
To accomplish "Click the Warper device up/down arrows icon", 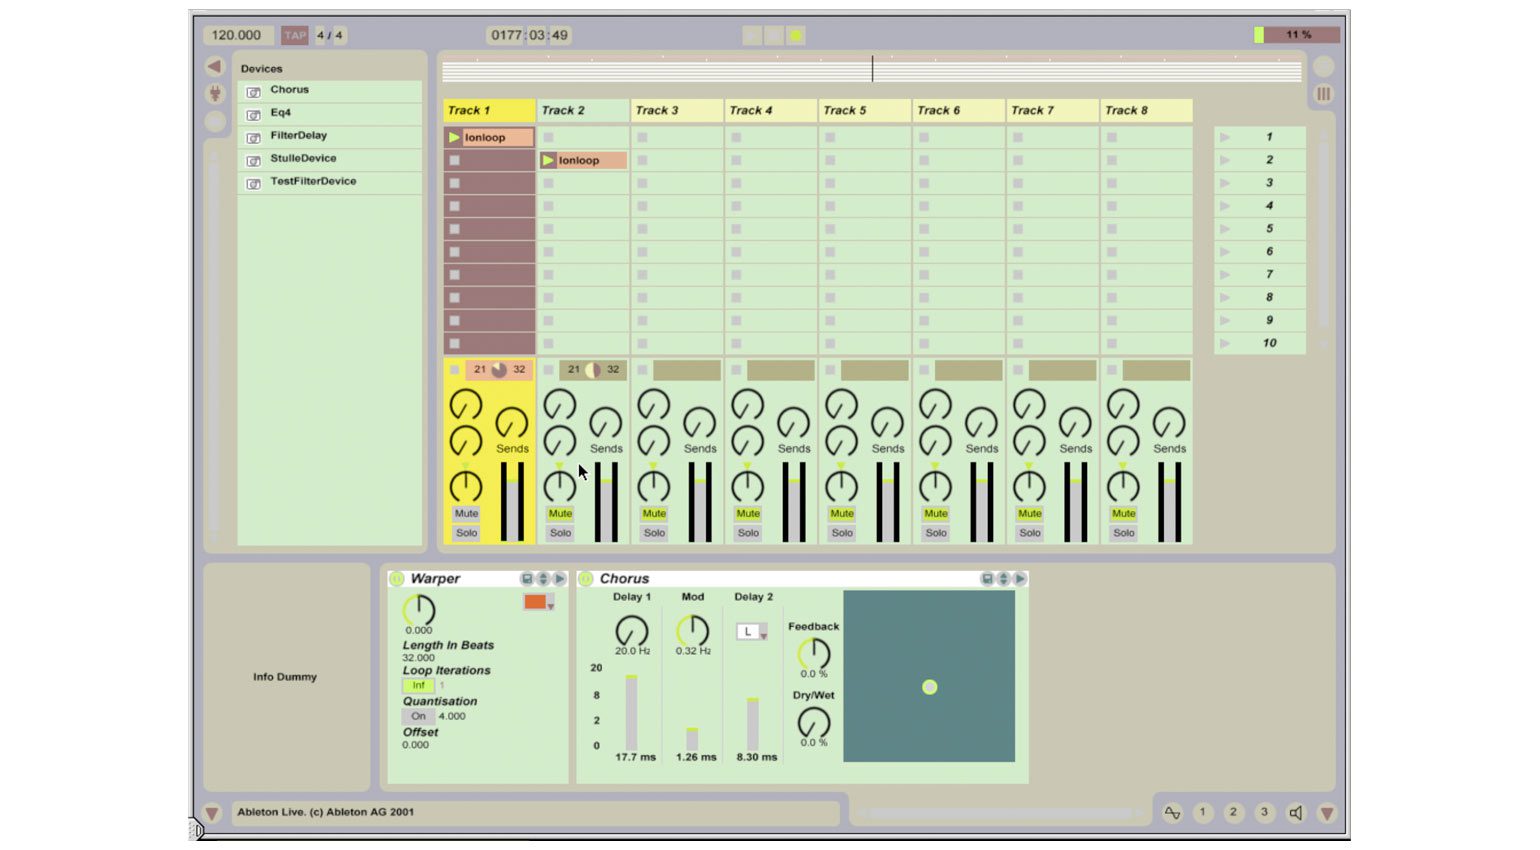I will tap(543, 579).
